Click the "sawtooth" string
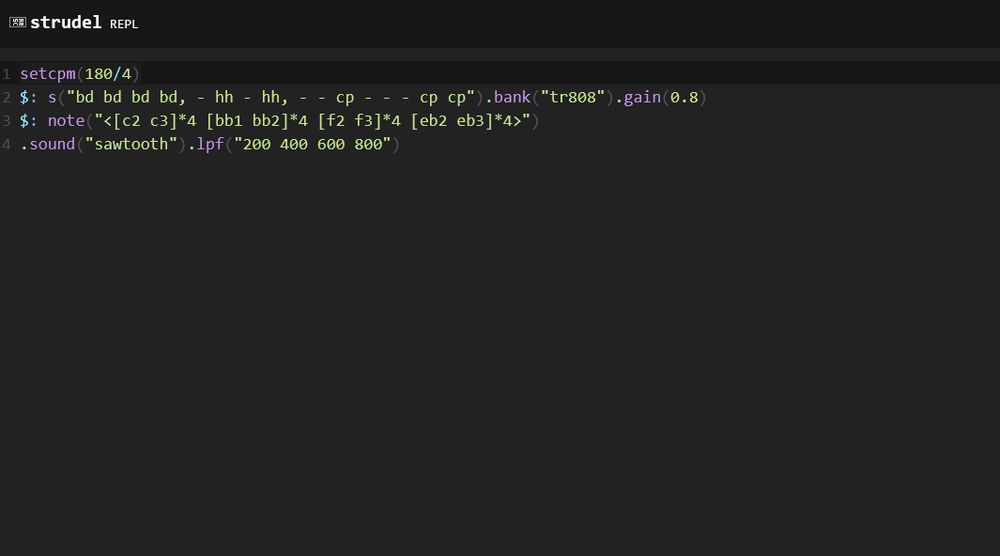The width and height of the screenshot is (1000, 556). [131, 144]
